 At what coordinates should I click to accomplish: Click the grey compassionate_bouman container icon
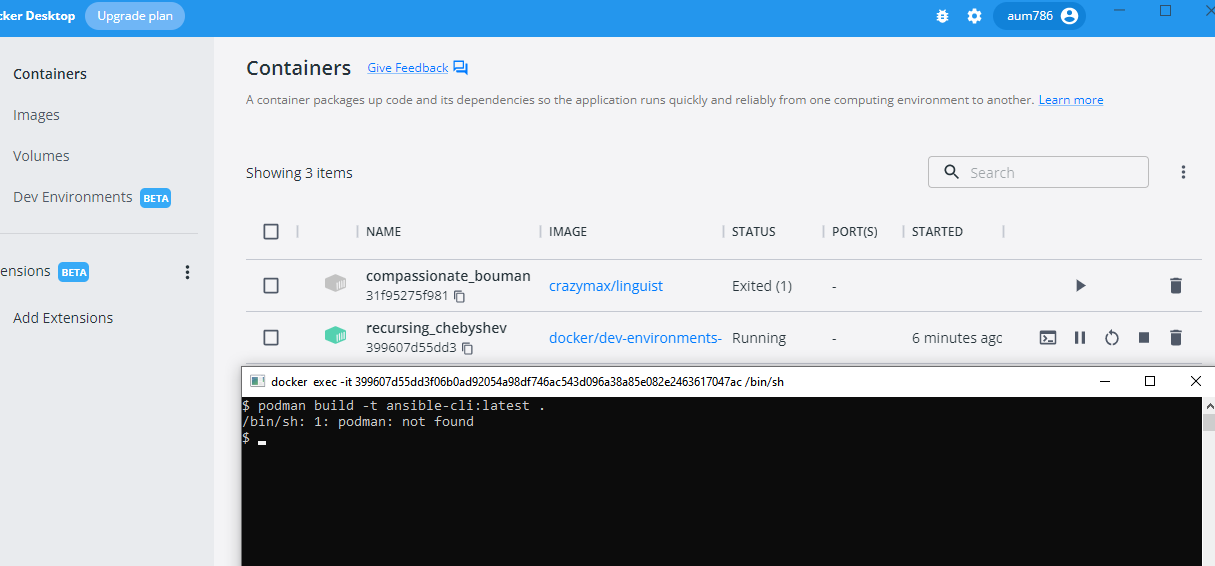[x=336, y=284]
